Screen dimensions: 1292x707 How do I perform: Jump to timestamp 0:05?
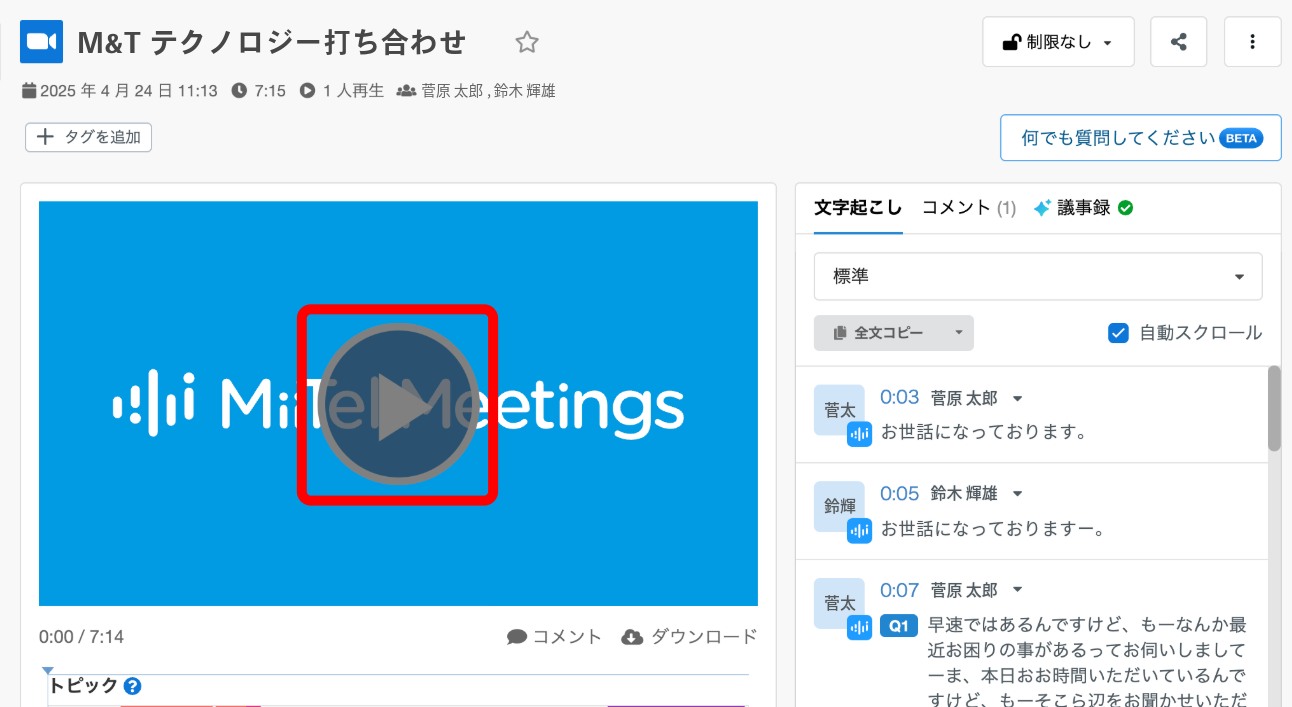pos(899,493)
